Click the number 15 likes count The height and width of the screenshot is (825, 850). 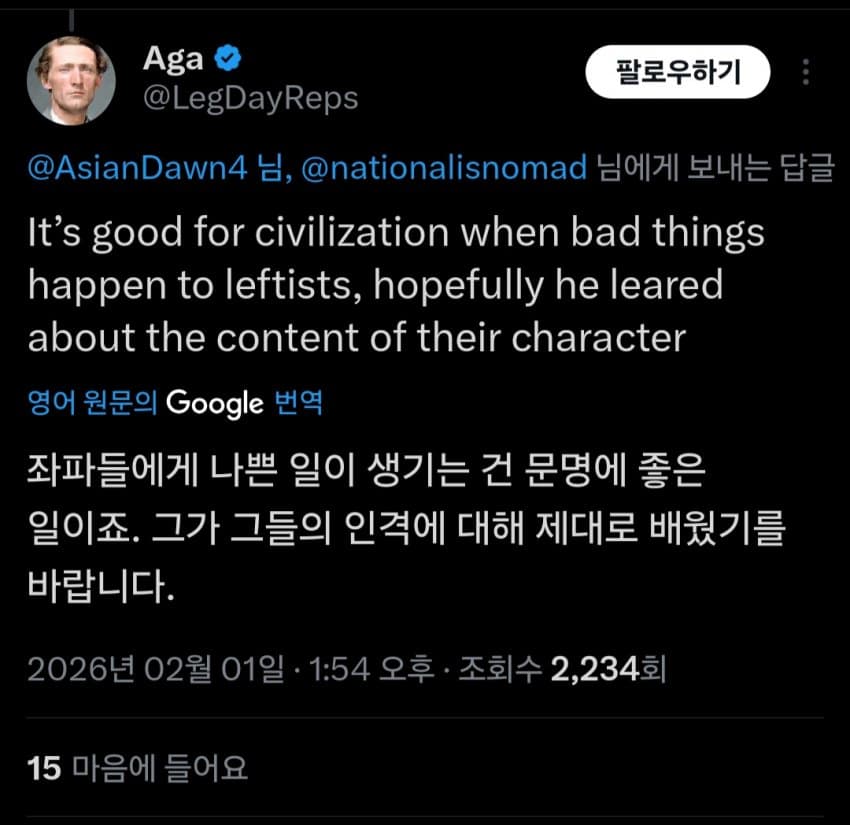tap(45, 767)
